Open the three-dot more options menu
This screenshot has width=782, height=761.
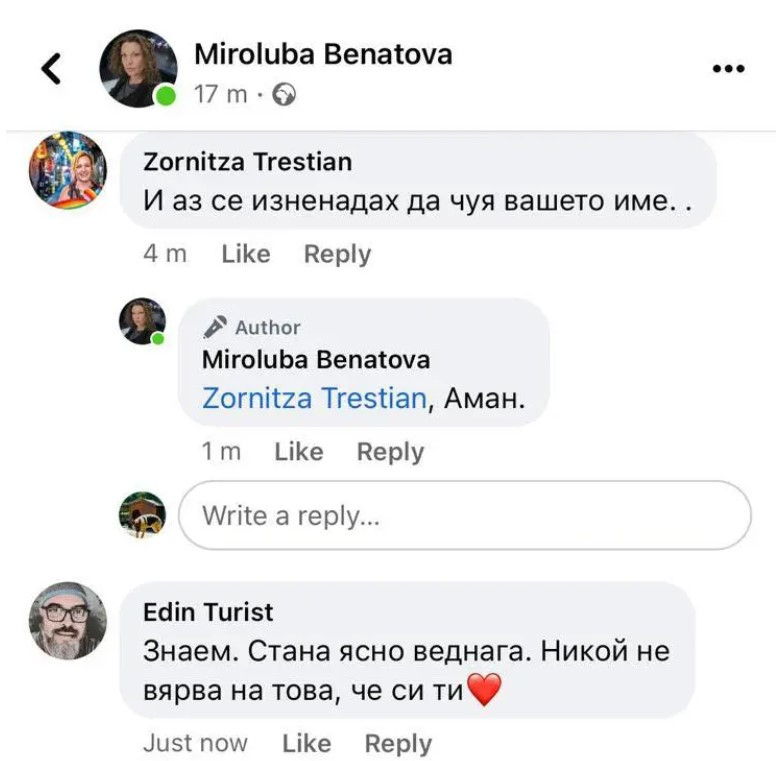(728, 69)
